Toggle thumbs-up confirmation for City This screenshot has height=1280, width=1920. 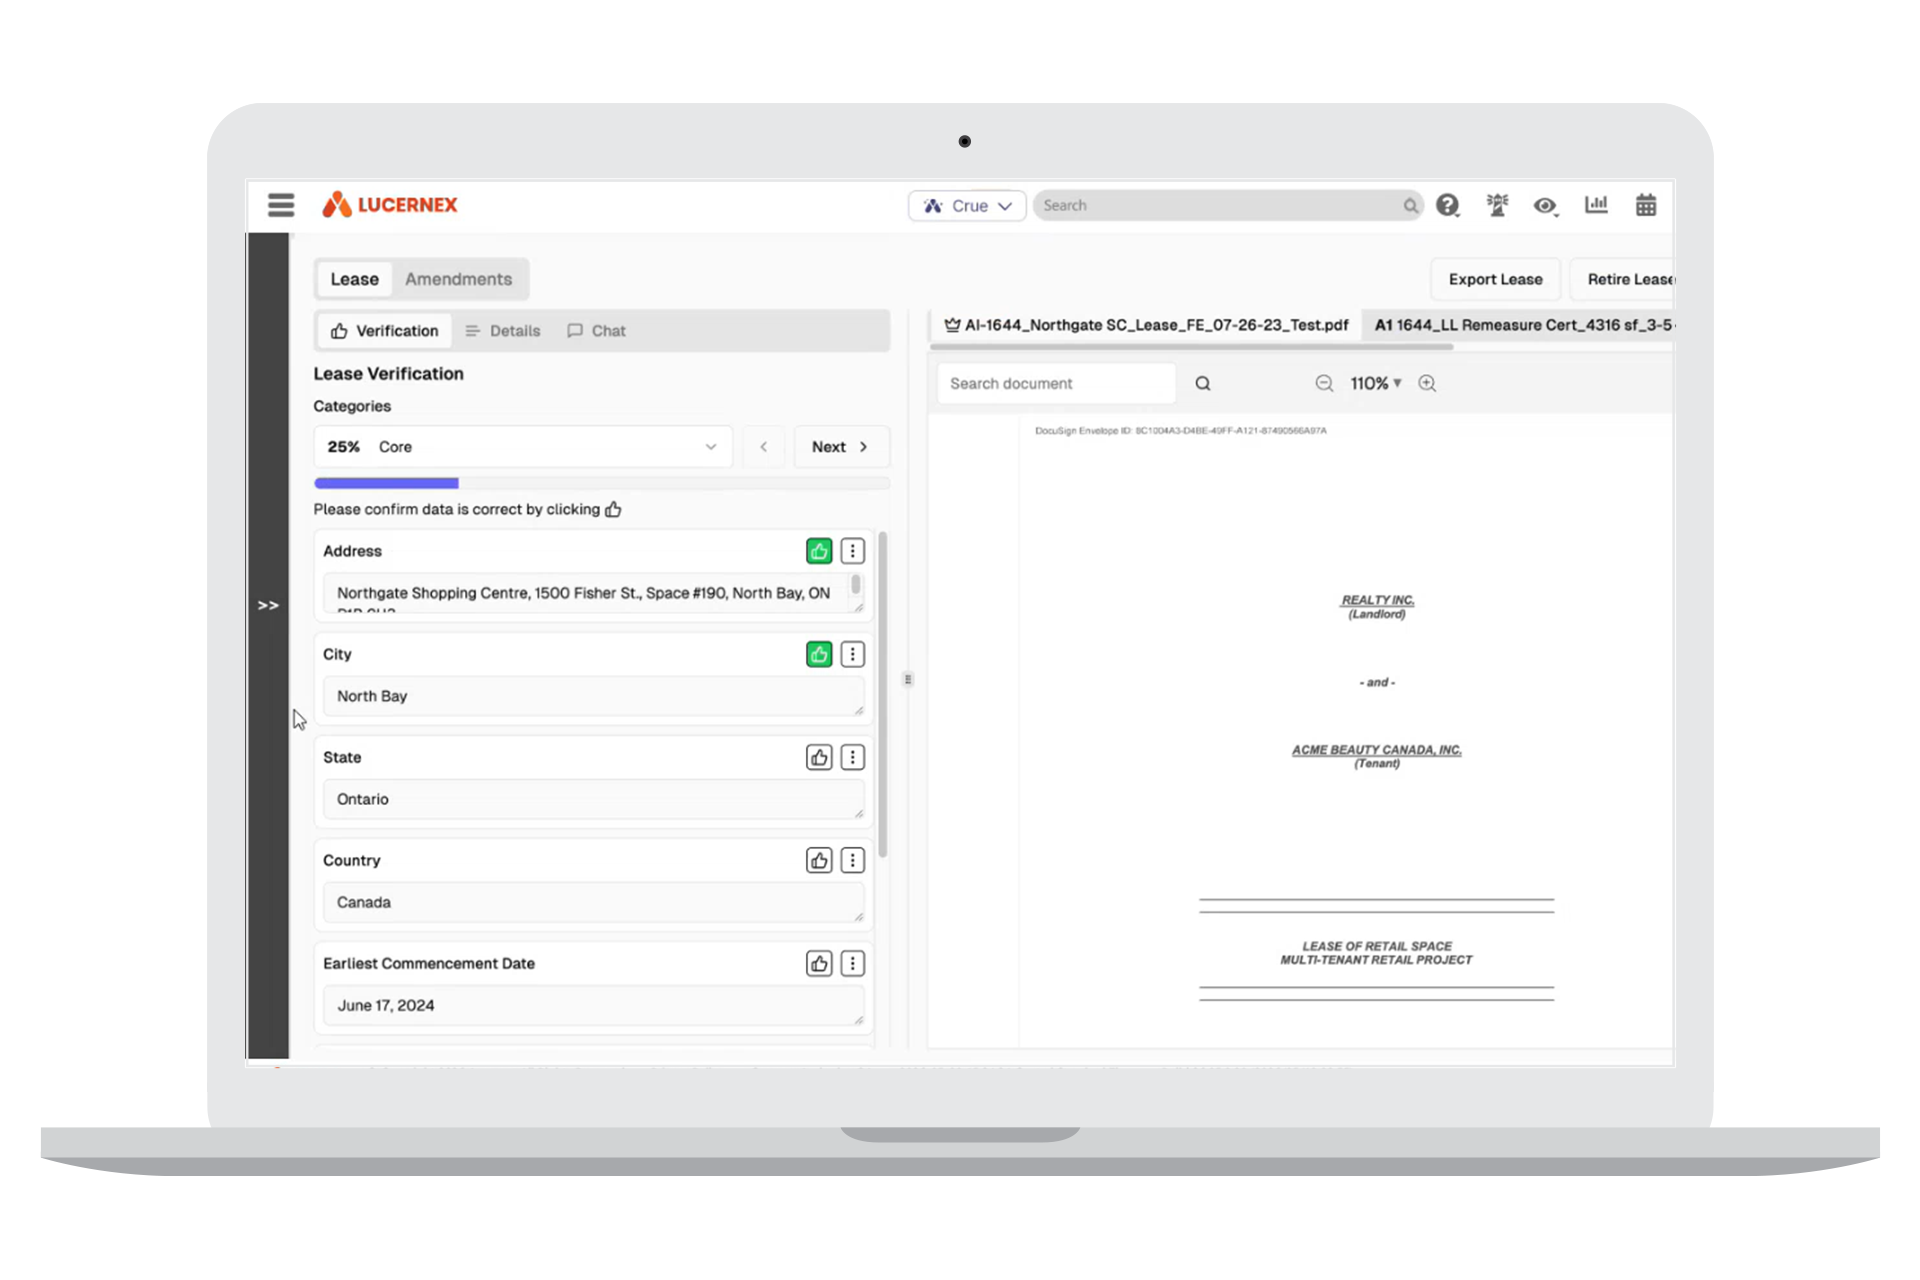[819, 654]
